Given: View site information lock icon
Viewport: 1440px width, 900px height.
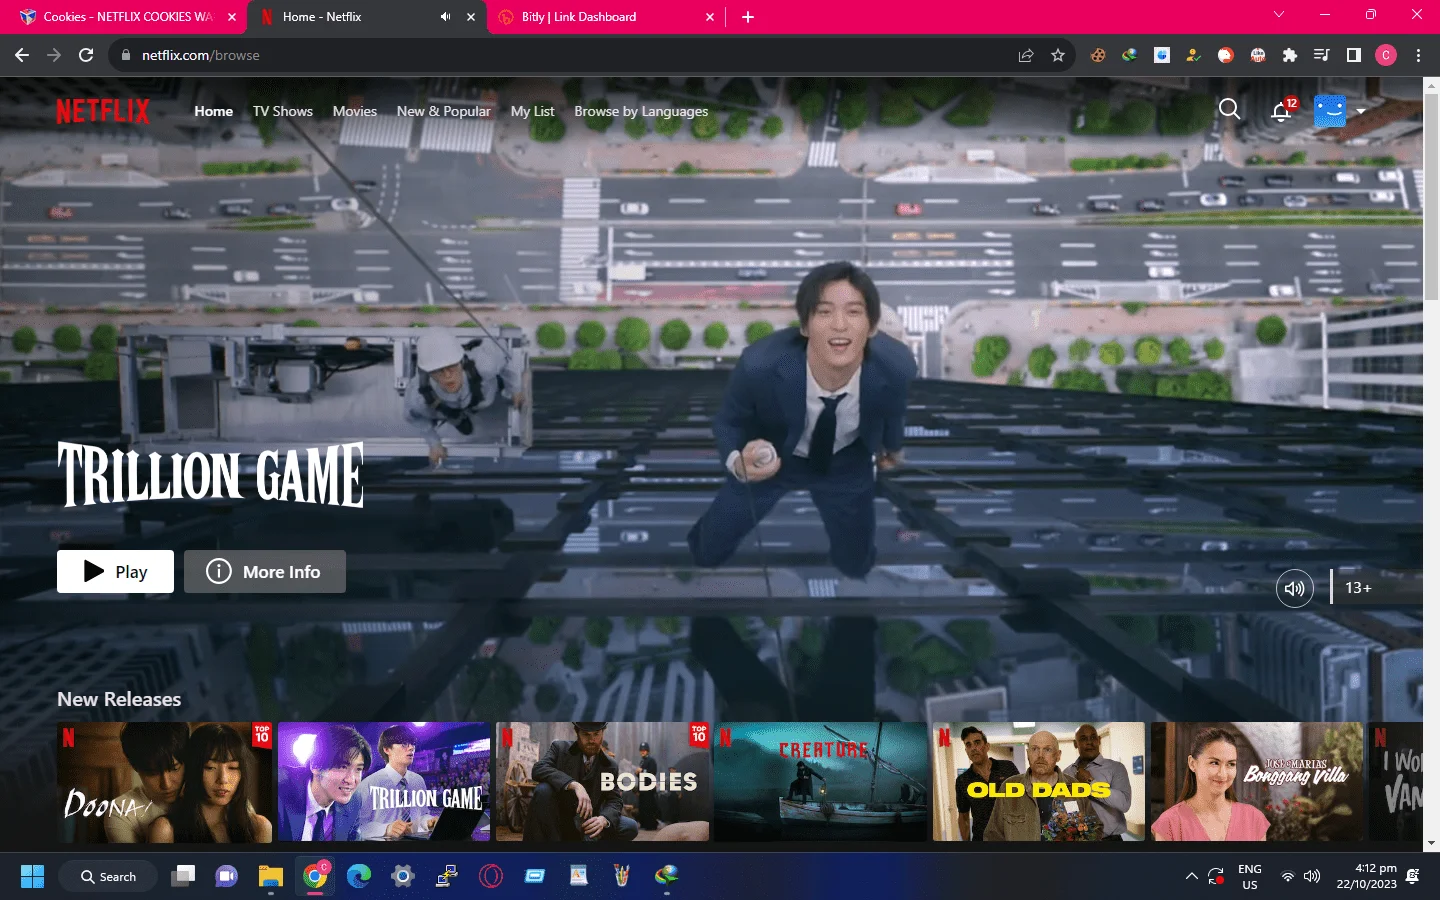Looking at the screenshot, I should (x=126, y=55).
